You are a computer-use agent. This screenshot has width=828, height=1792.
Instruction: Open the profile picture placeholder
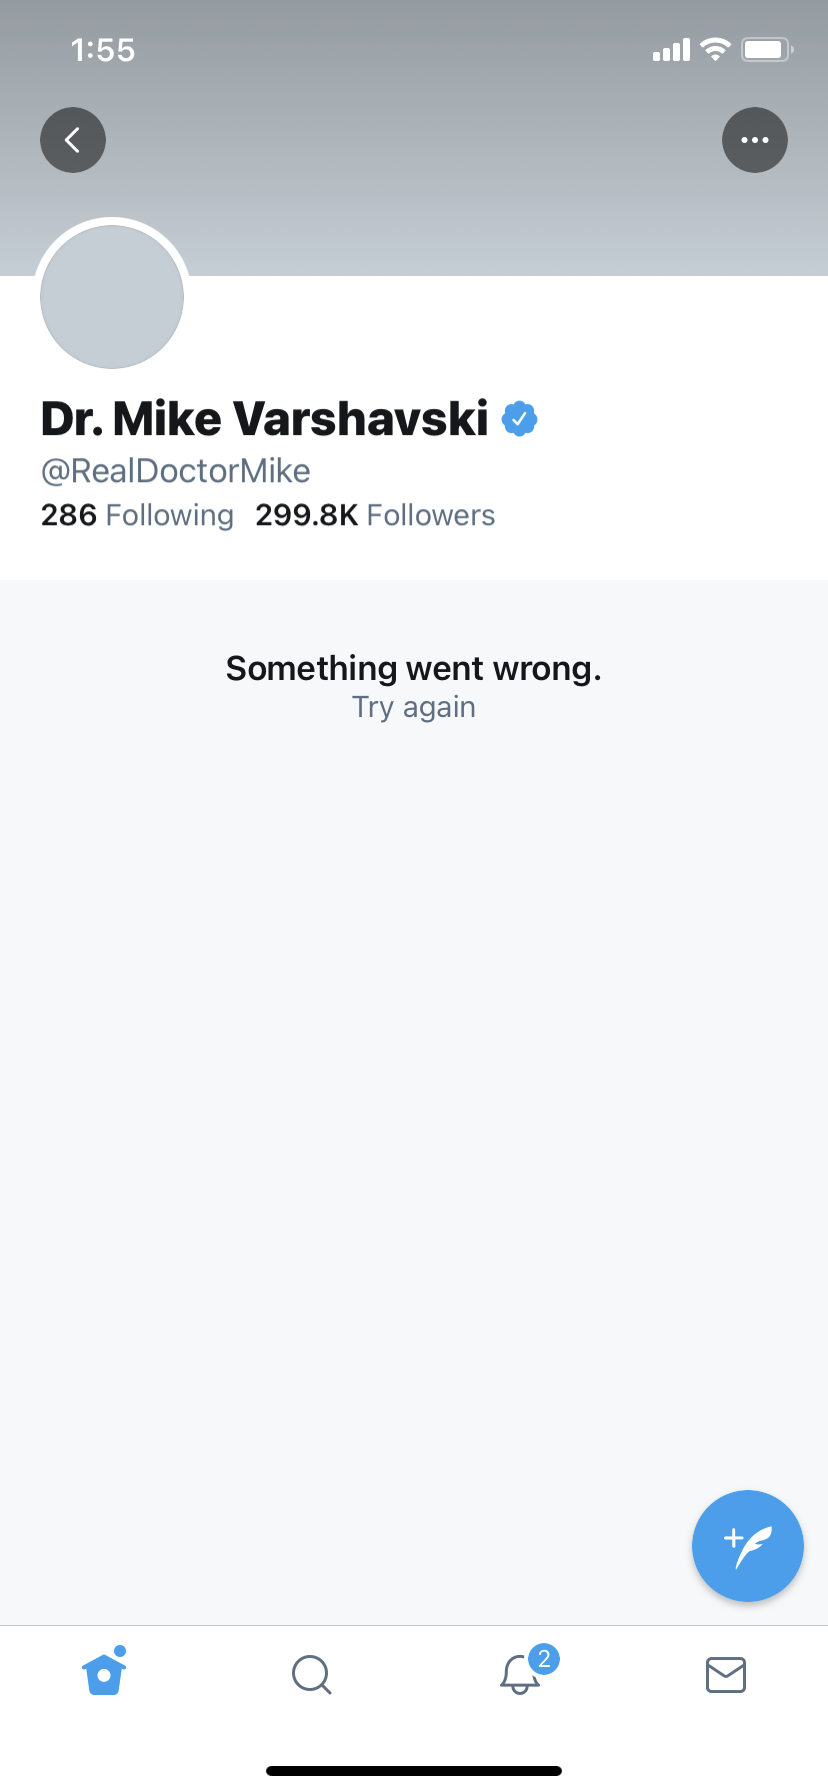[112, 296]
